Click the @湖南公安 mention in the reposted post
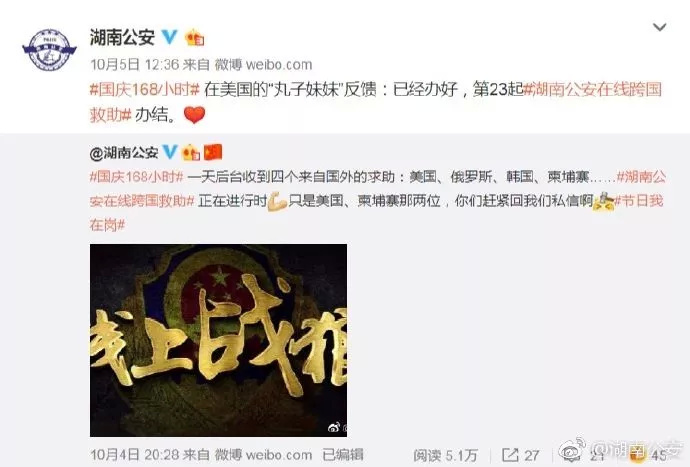Viewport: 690px width, 467px height. tap(124, 153)
